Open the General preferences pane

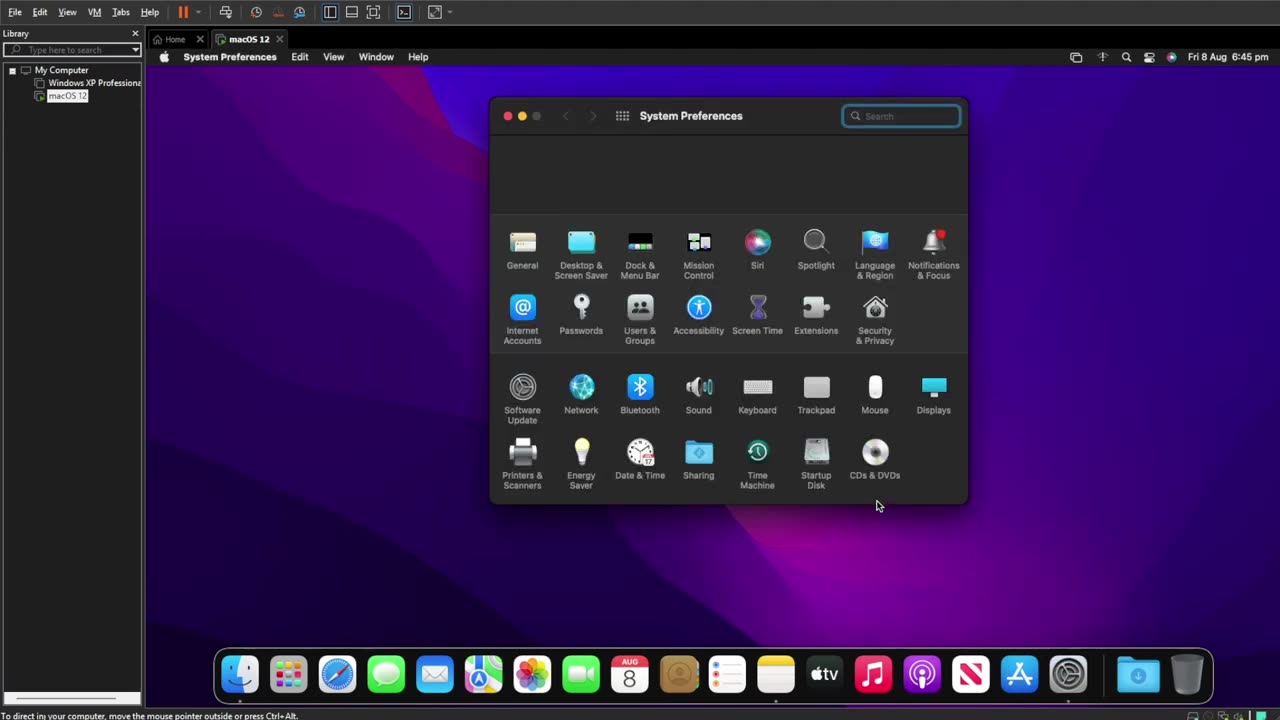pyautogui.click(x=522, y=251)
